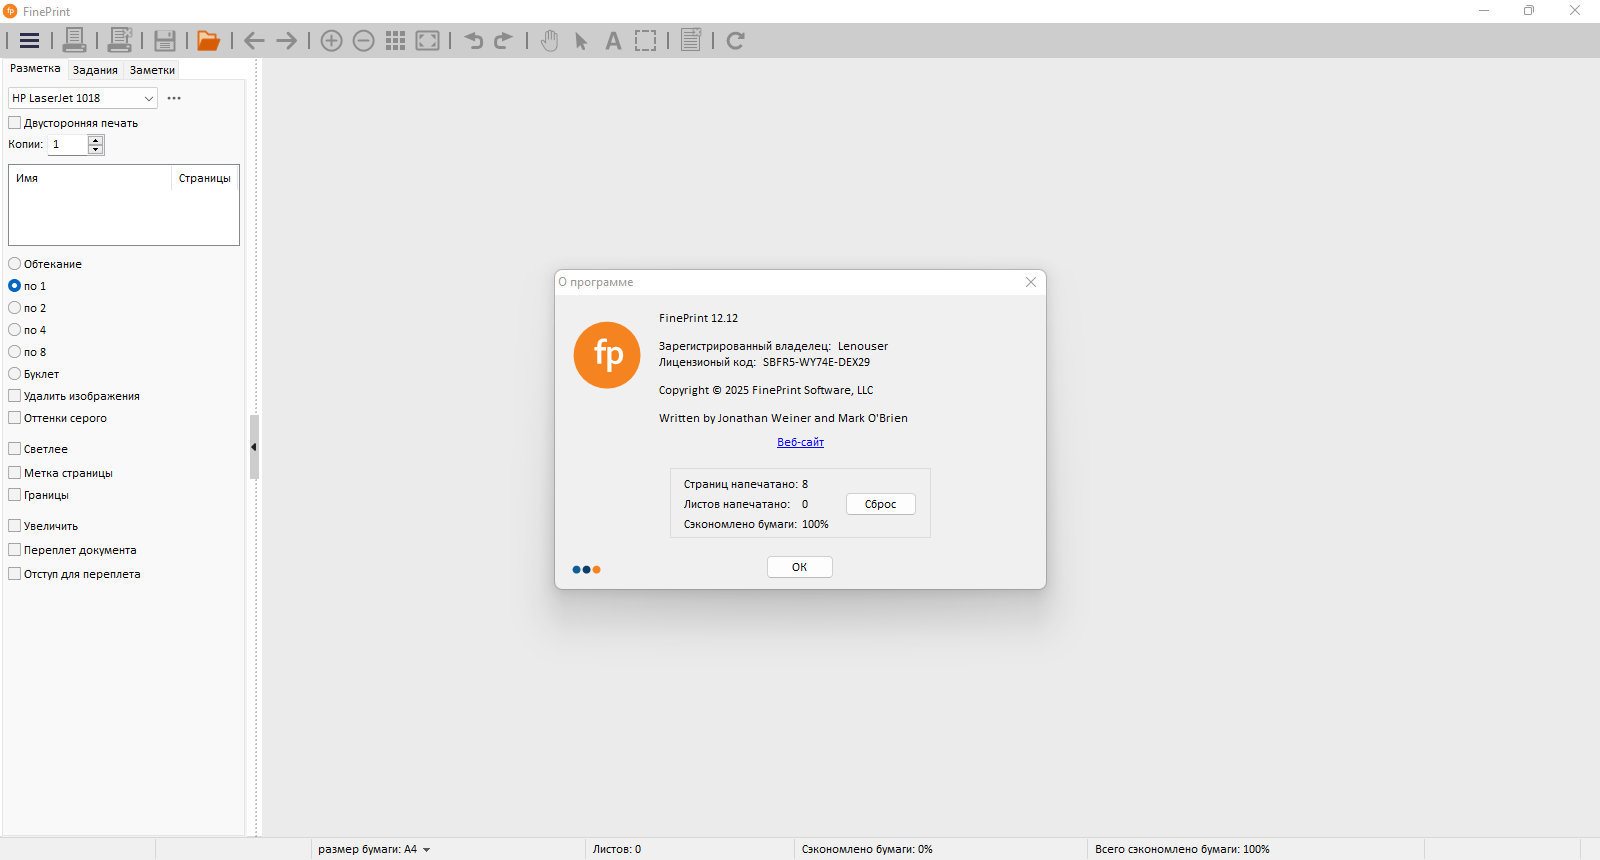Collapse the left panel with splitter arrow

point(254,447)
